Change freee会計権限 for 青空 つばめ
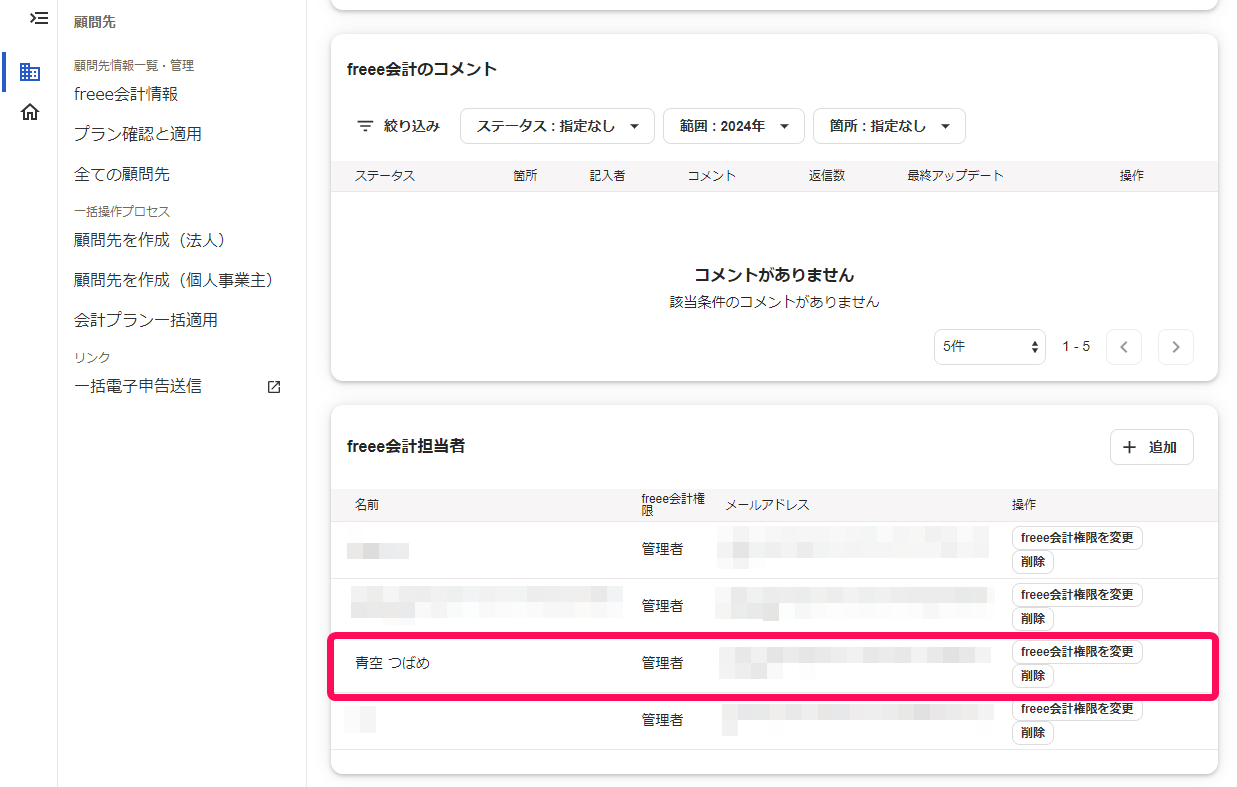The image size is (1237, 787). 1077,651
